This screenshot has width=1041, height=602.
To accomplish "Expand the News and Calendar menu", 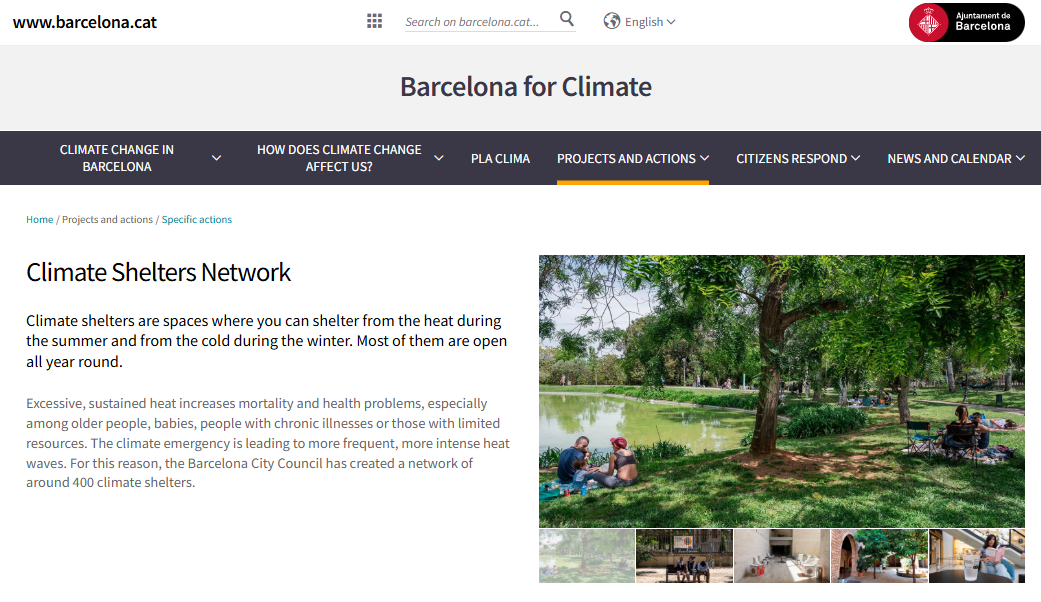I will (955, 158).
